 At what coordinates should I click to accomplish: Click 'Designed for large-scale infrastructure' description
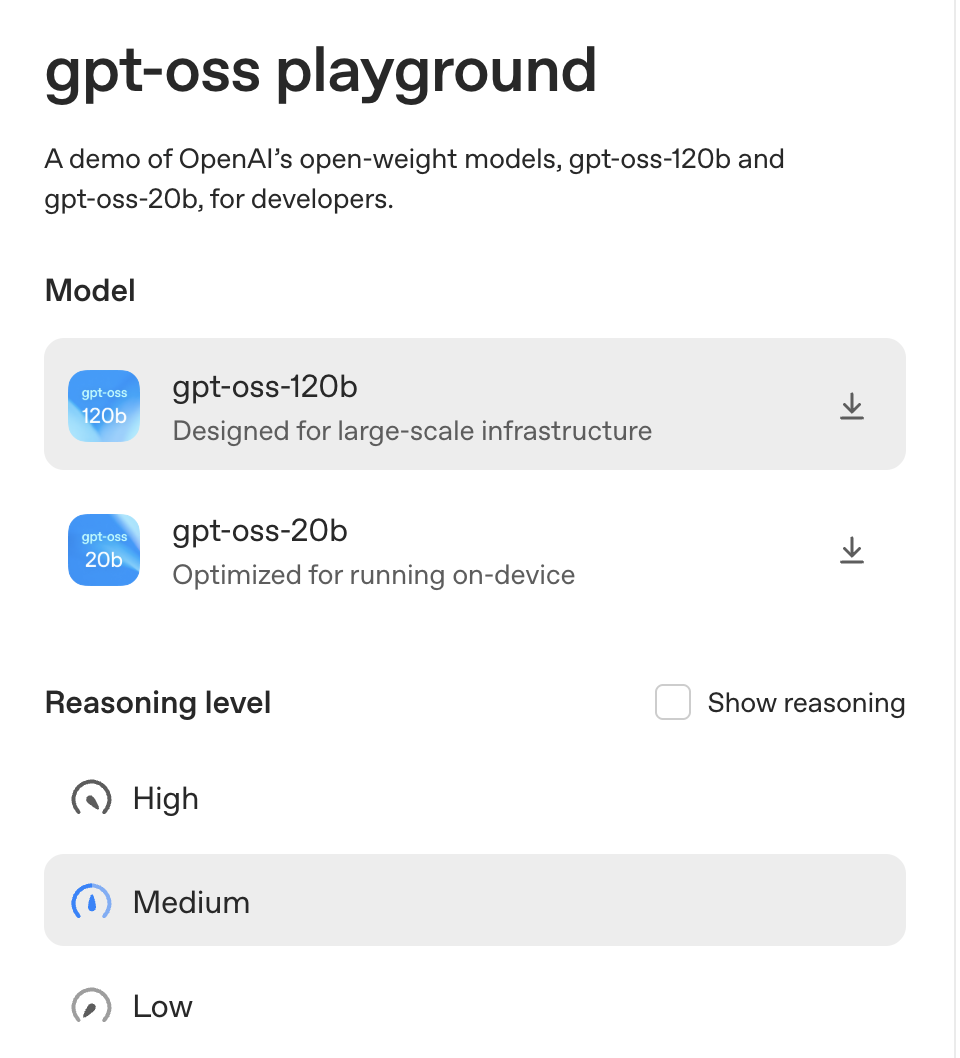(412, 431)
